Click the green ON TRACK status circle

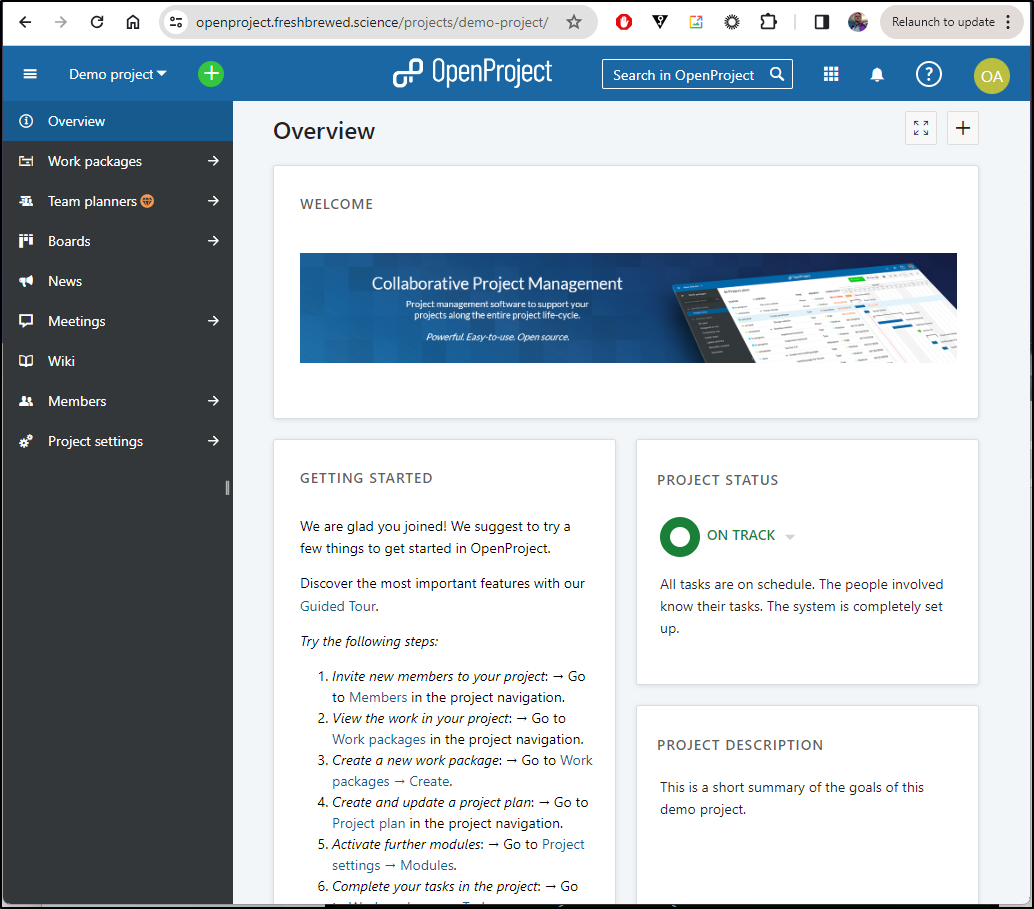click(x=679, y=536)
